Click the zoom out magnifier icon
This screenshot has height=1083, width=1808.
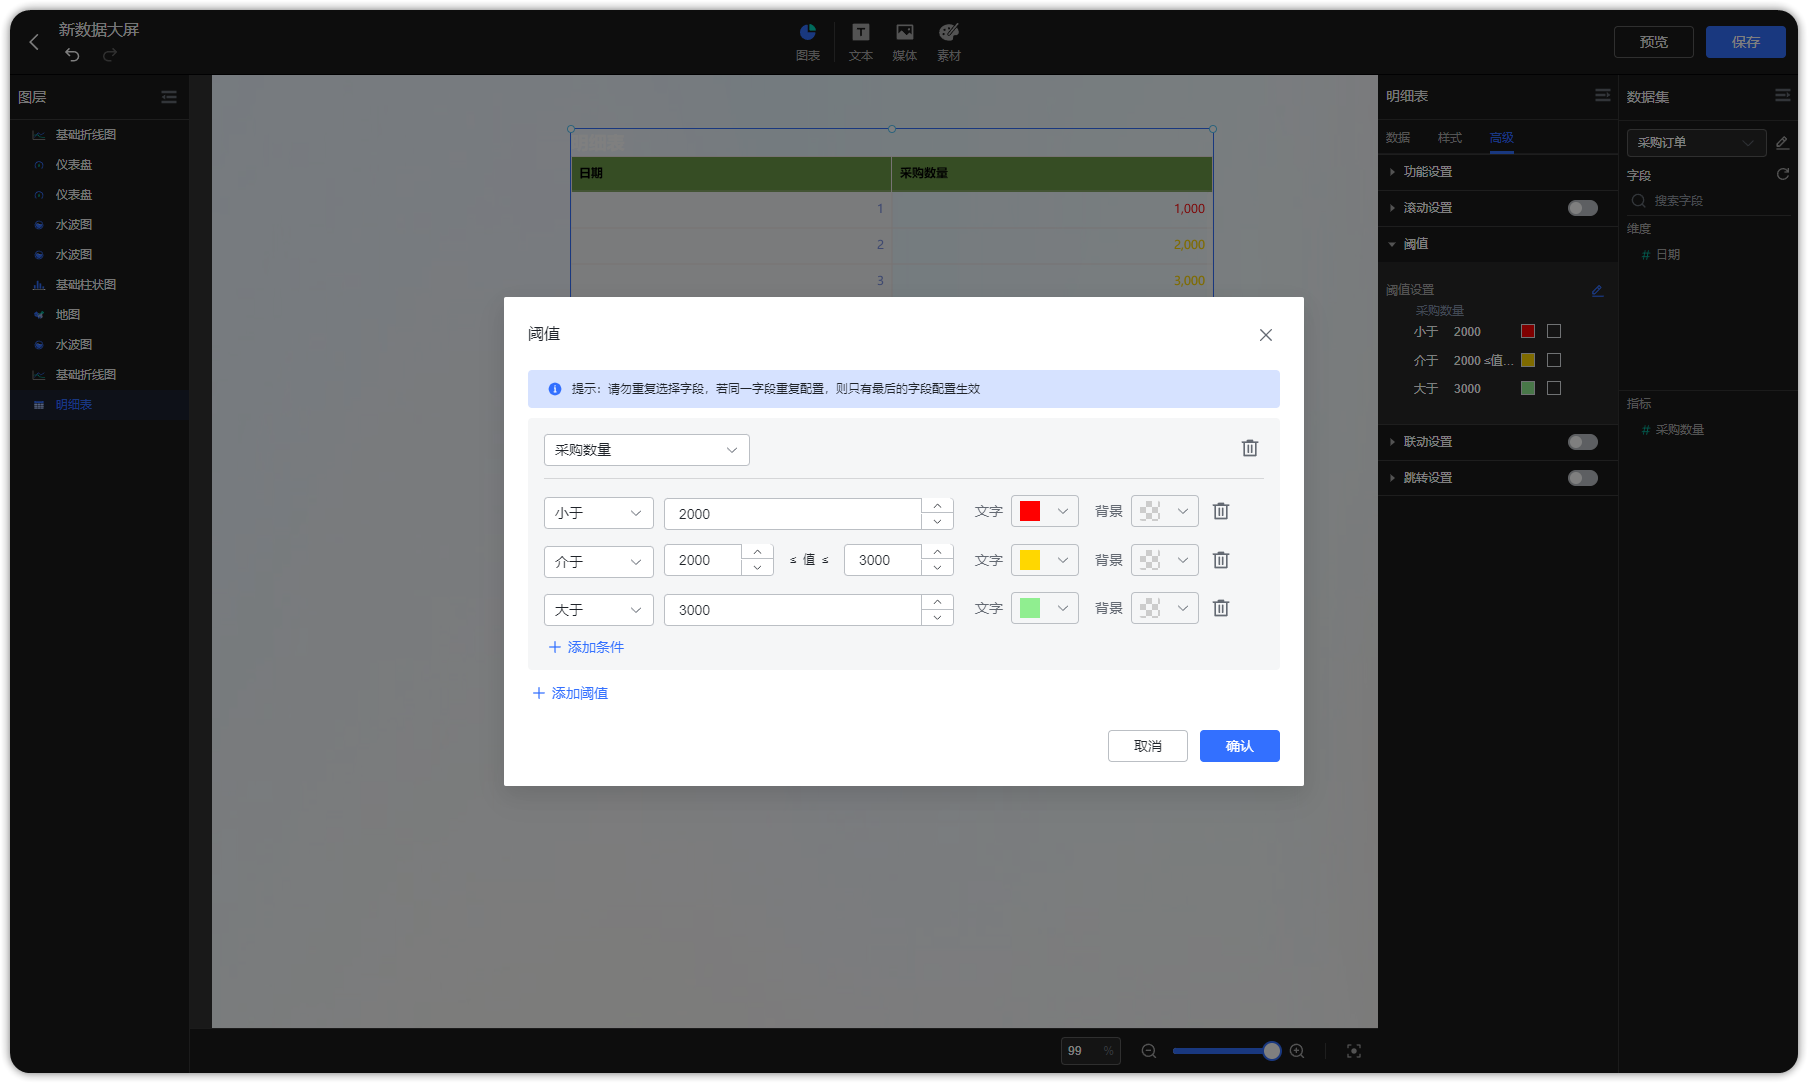[1149, 1051]
